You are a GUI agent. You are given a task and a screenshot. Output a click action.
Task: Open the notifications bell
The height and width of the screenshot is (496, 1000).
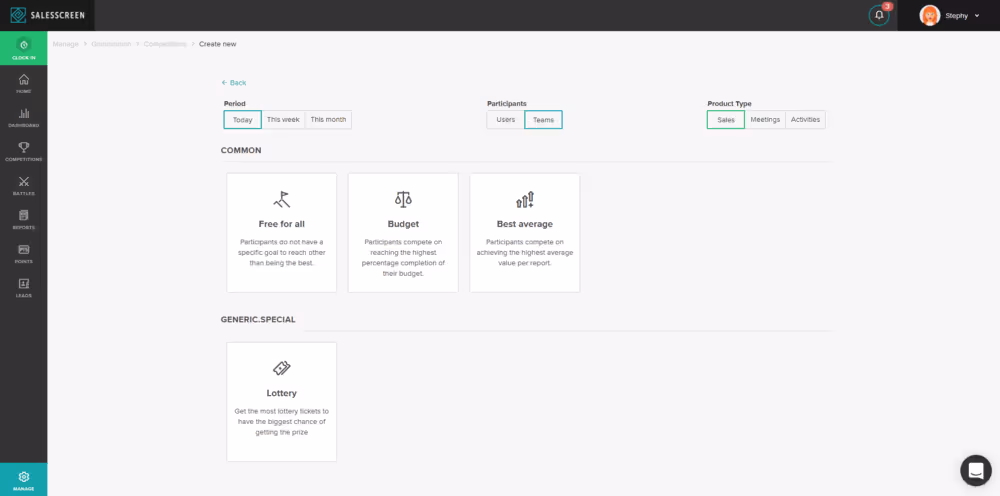pos(879,15)
